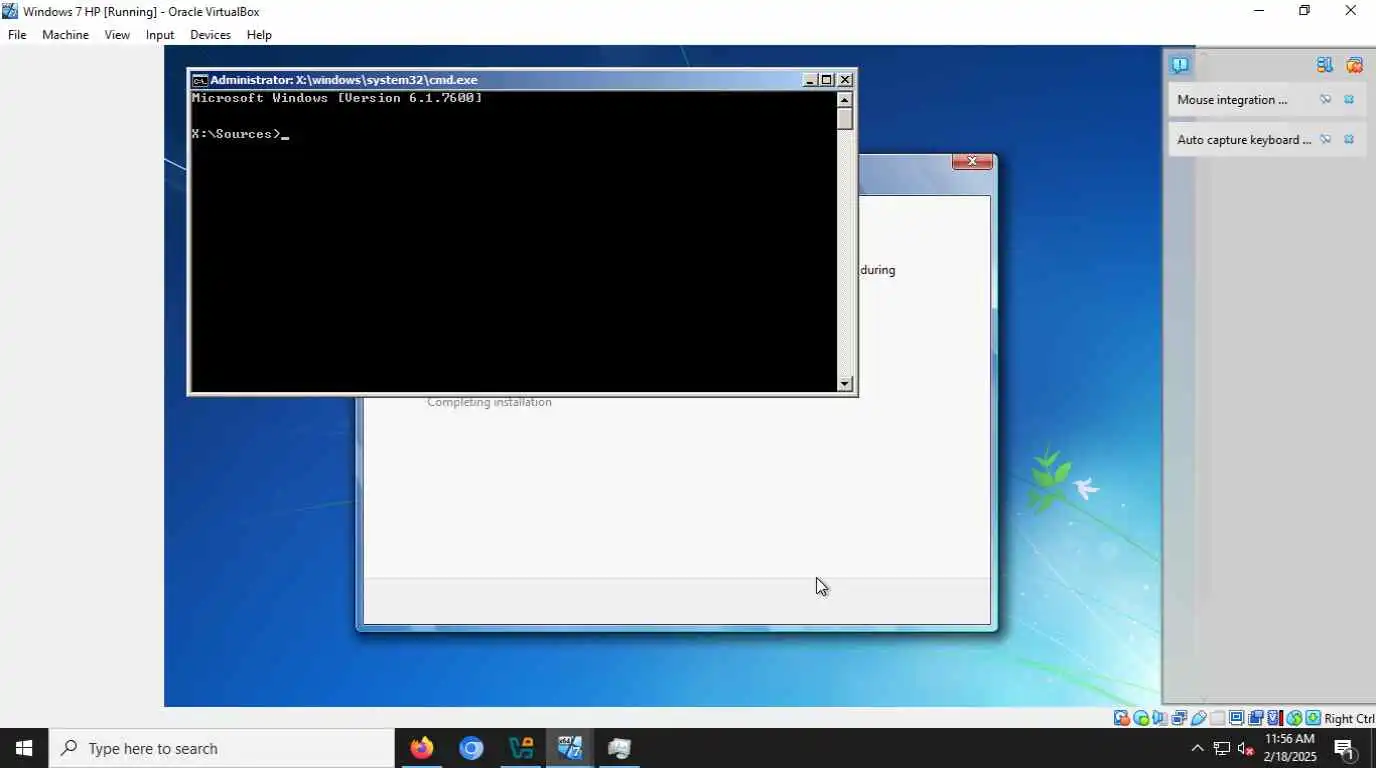The image size is (1376, 768).
Task: Open Firefox from the taskbar
Action: tap(422, 748)
